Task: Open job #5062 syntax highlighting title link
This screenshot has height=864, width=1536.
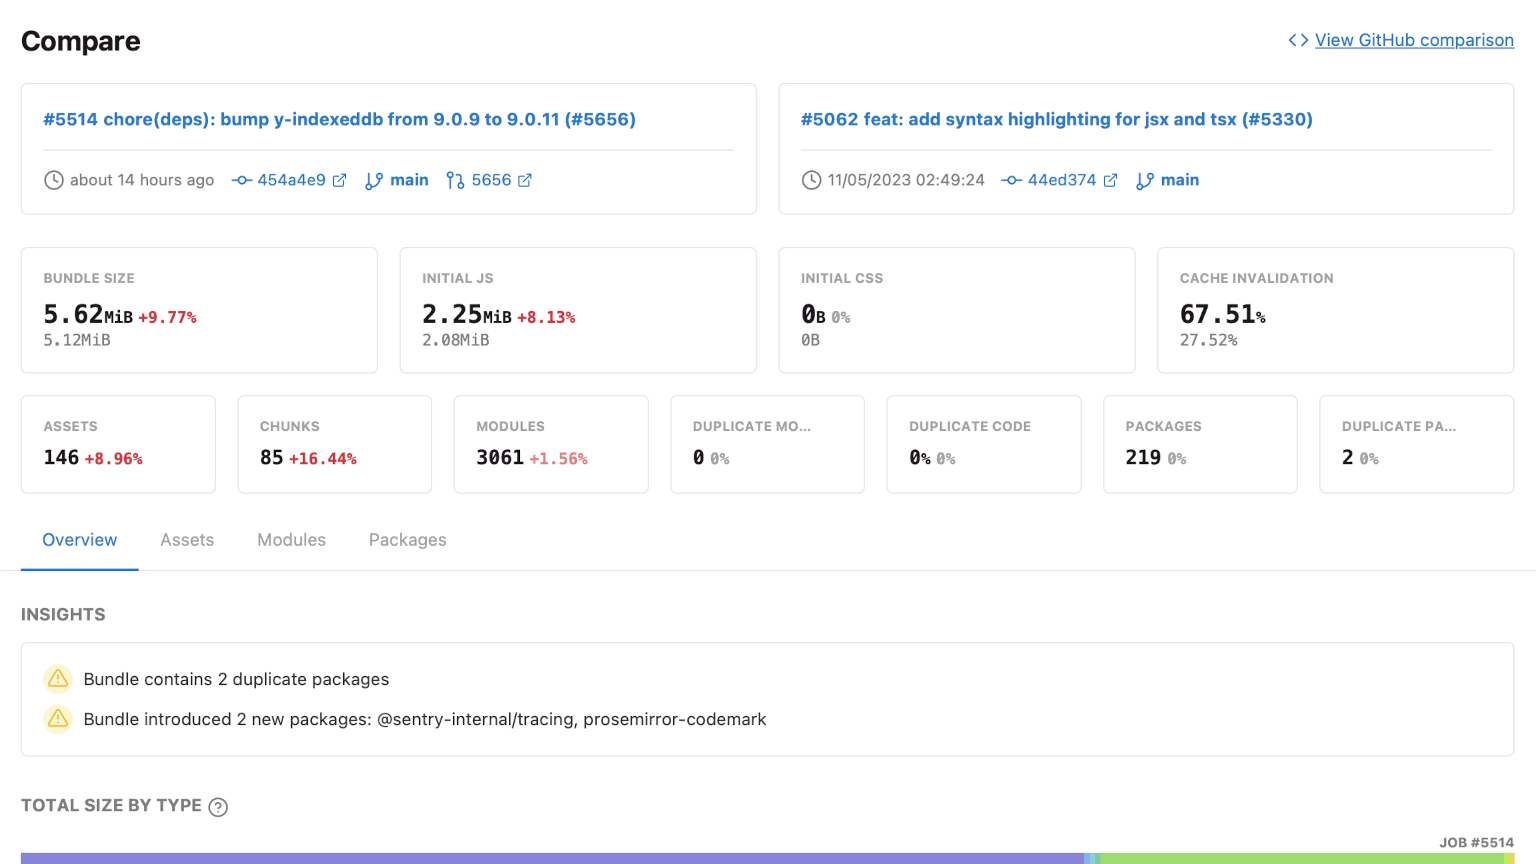Action: pyautogui.click(x=1056, y=119)
